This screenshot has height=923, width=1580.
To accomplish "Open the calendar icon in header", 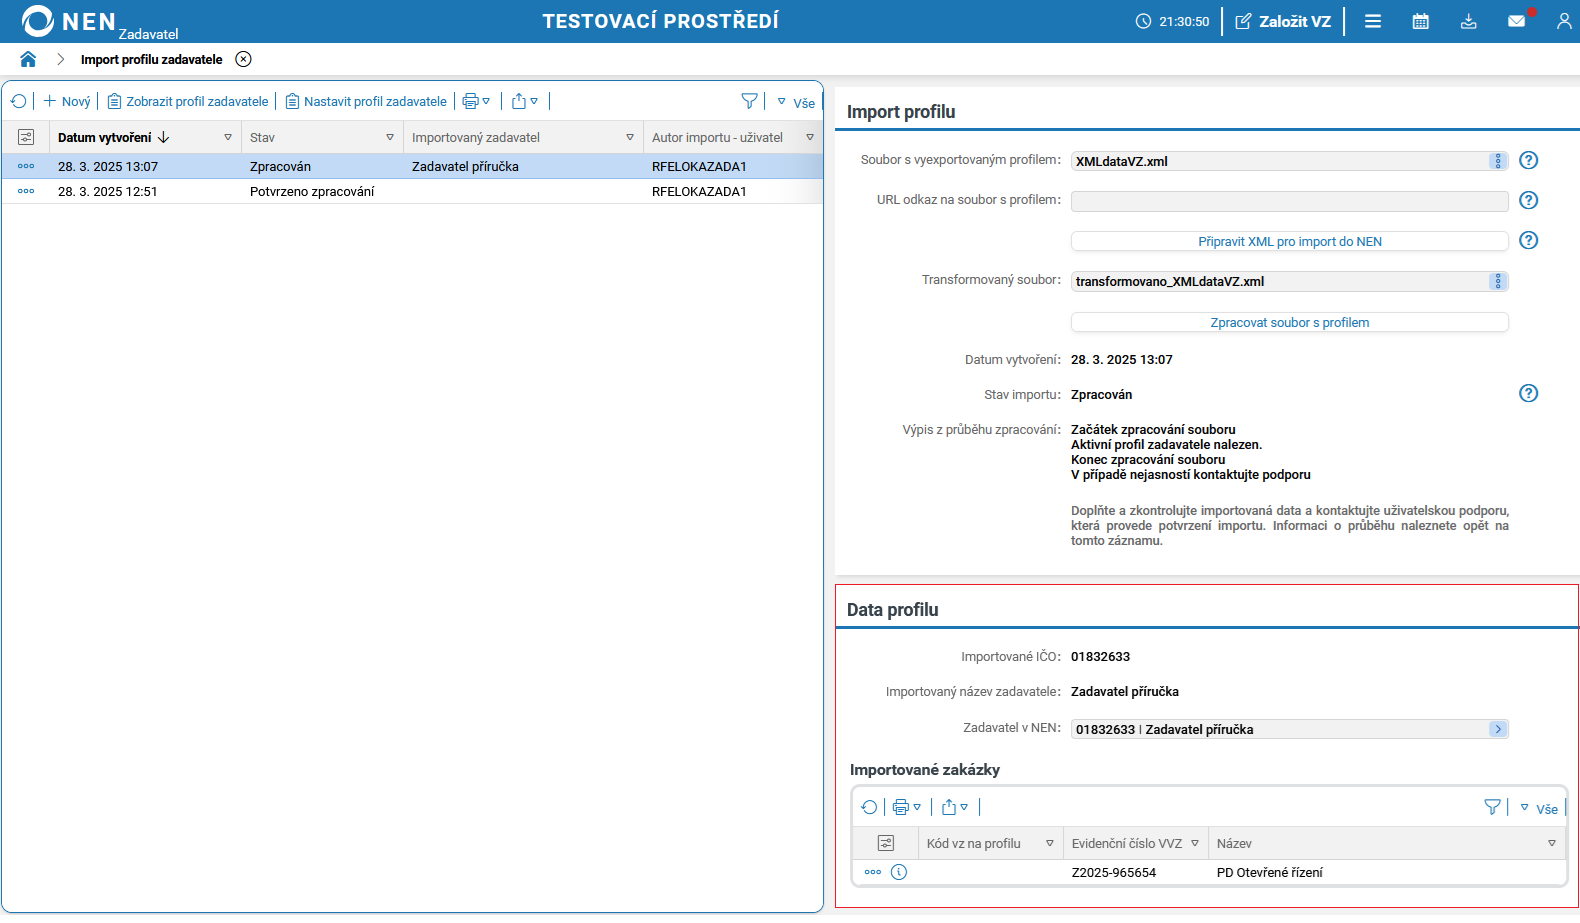I will pyautogui.click(x=1420, y=21).
